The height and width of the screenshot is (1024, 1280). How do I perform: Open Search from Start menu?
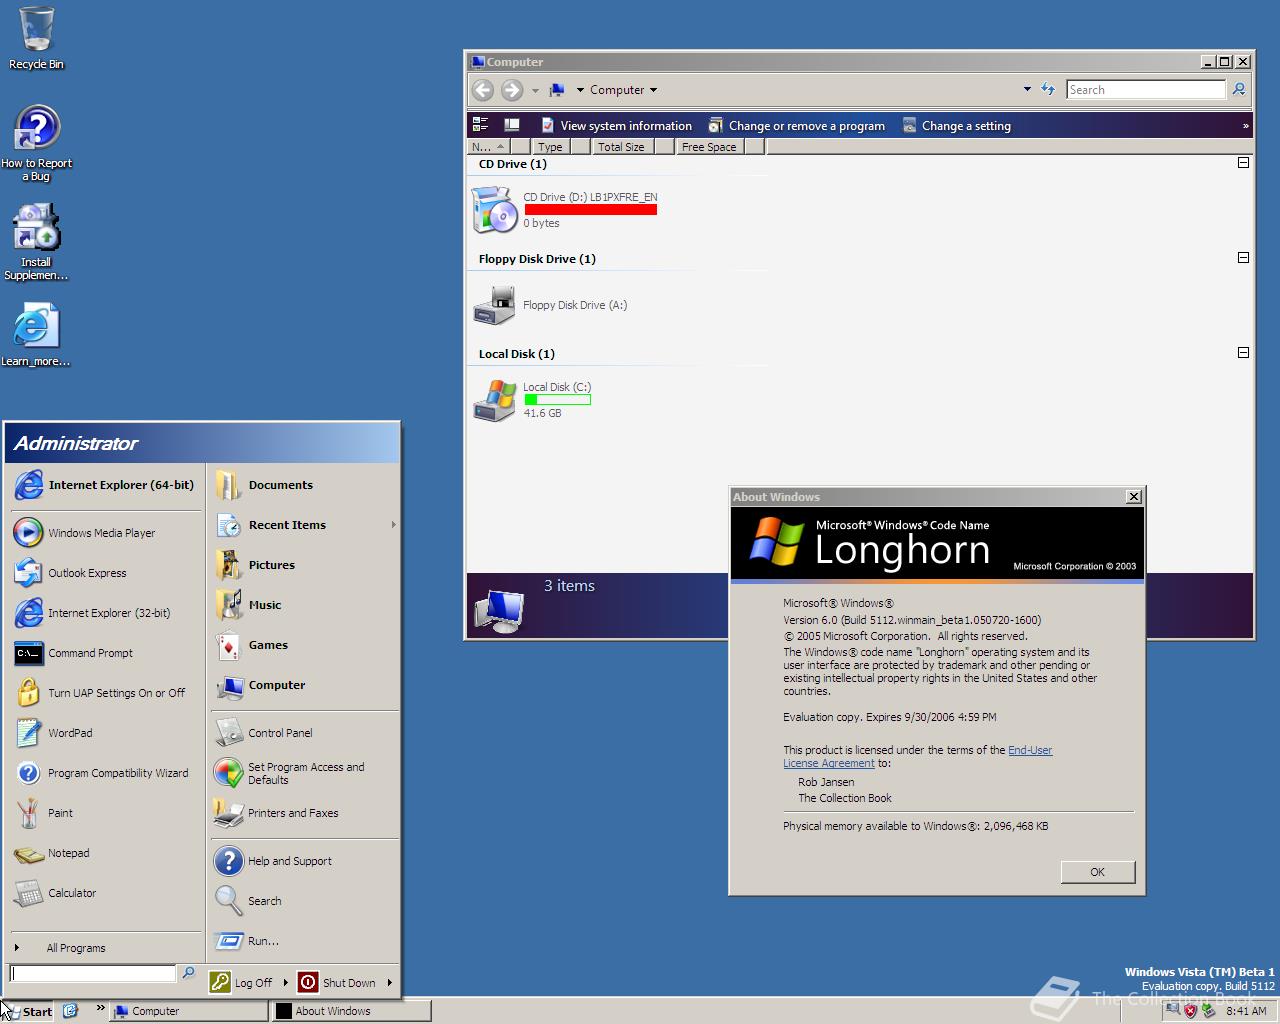click(x=305, y=901)
